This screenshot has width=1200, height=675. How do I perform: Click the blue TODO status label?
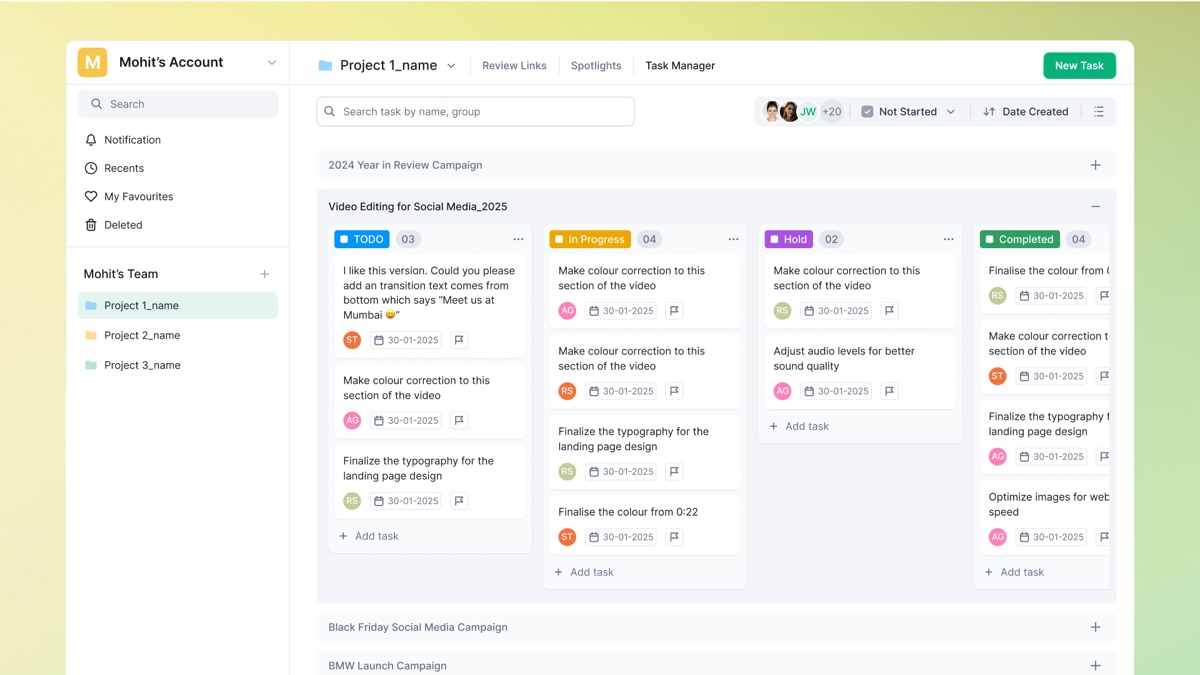[x=362, y=239]
